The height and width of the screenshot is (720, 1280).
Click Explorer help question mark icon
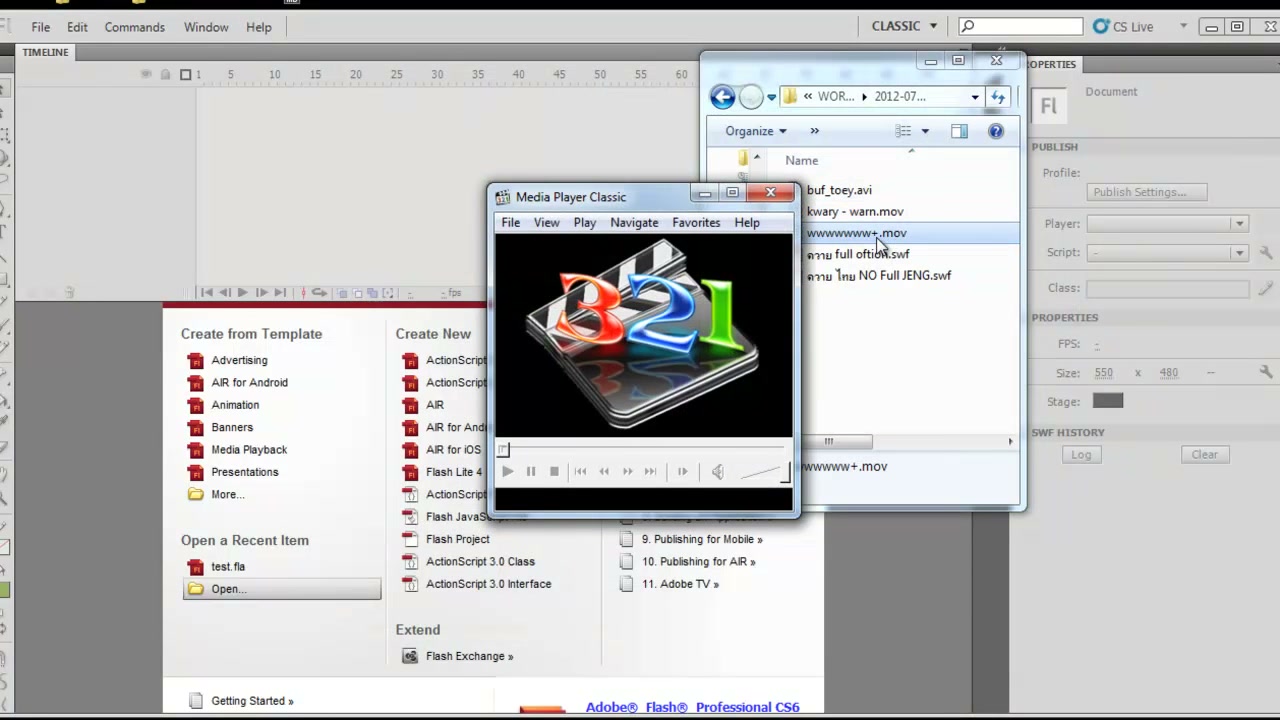tap(996, 131)
